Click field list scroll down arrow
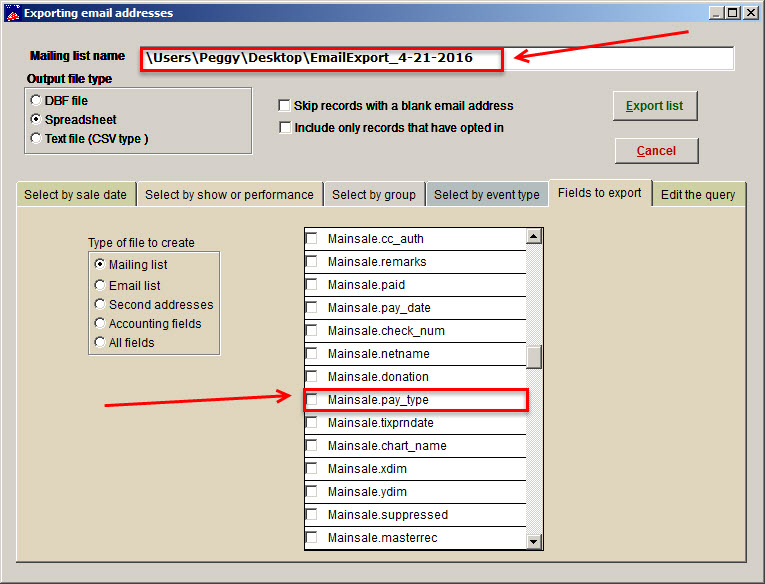Screen dimensions: 765x584 pyautogui.click(x=534, y=541)
